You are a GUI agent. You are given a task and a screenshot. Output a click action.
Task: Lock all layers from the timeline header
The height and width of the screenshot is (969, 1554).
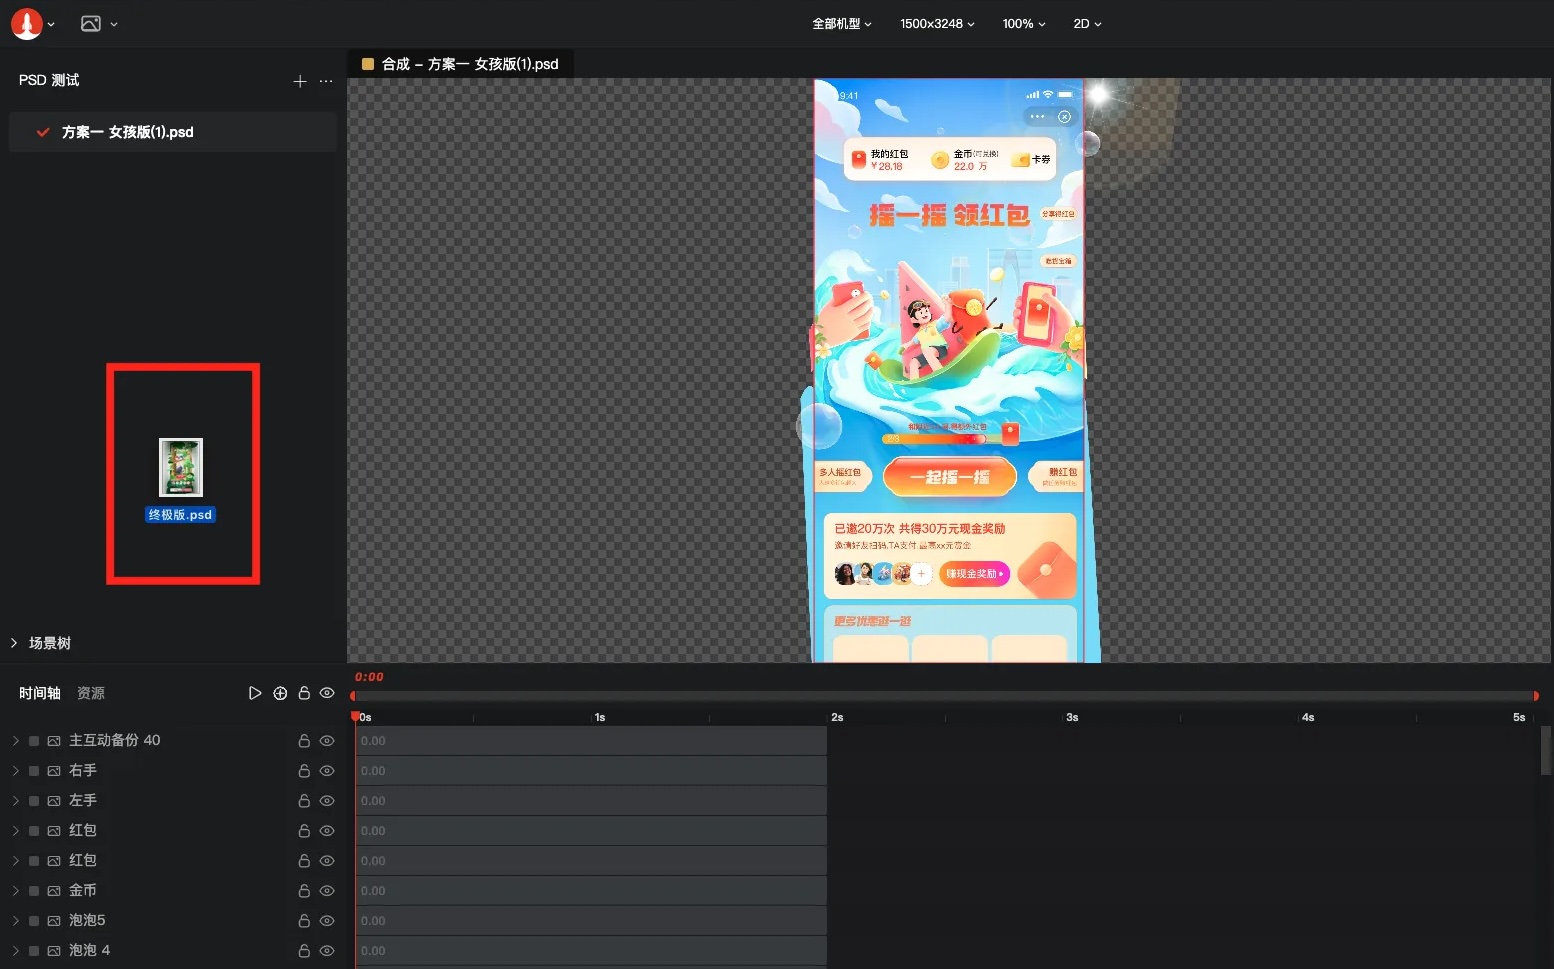[x=304, y=693]
